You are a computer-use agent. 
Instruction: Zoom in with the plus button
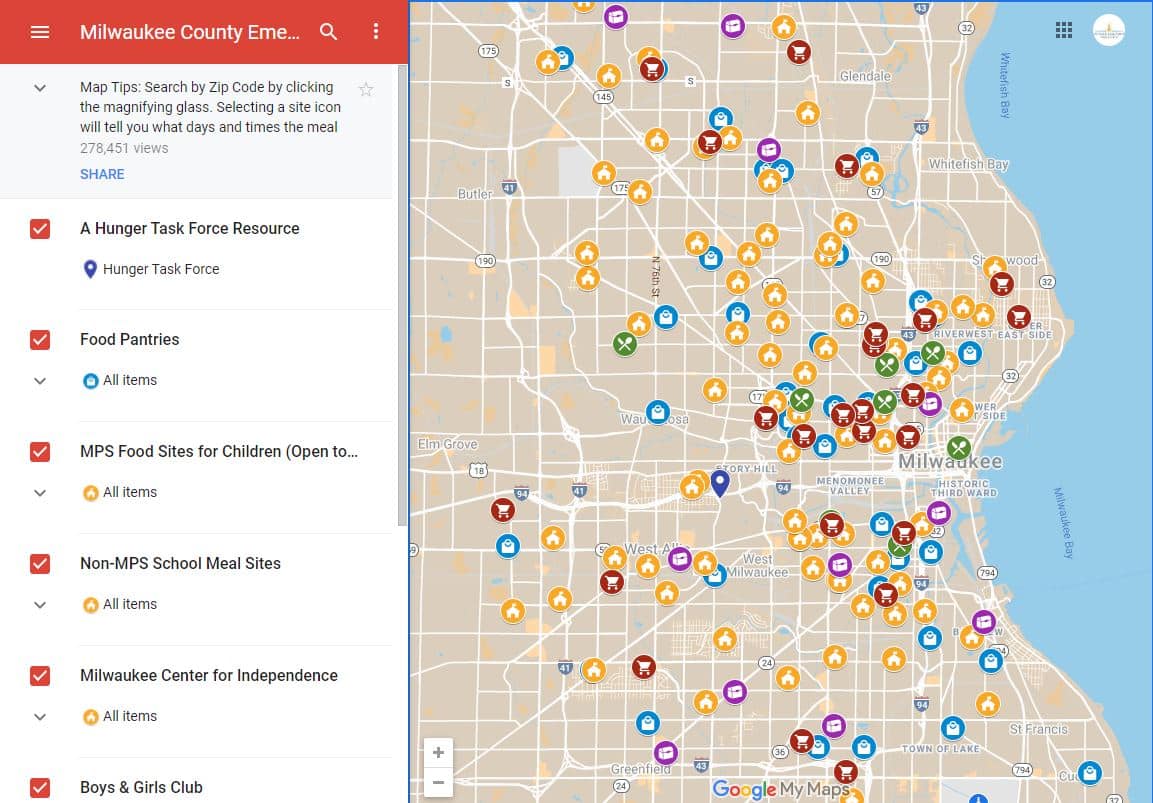pos(438,752)
